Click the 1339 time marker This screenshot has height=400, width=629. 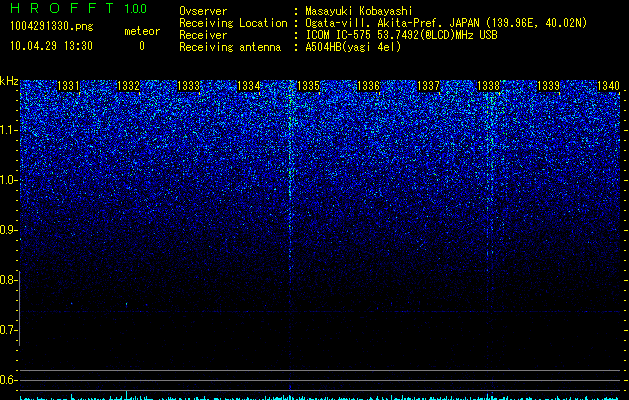click(x=548, y=86)
